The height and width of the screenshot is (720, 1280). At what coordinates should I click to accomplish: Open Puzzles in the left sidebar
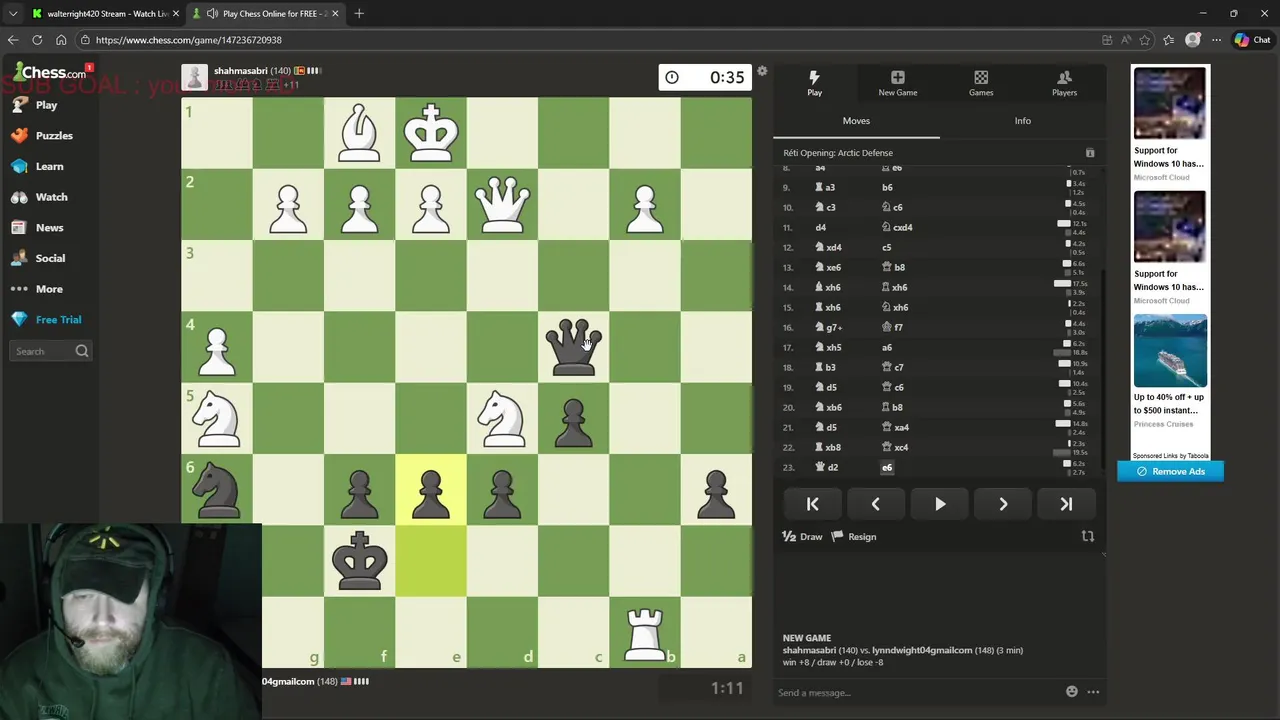click(54, 136)
